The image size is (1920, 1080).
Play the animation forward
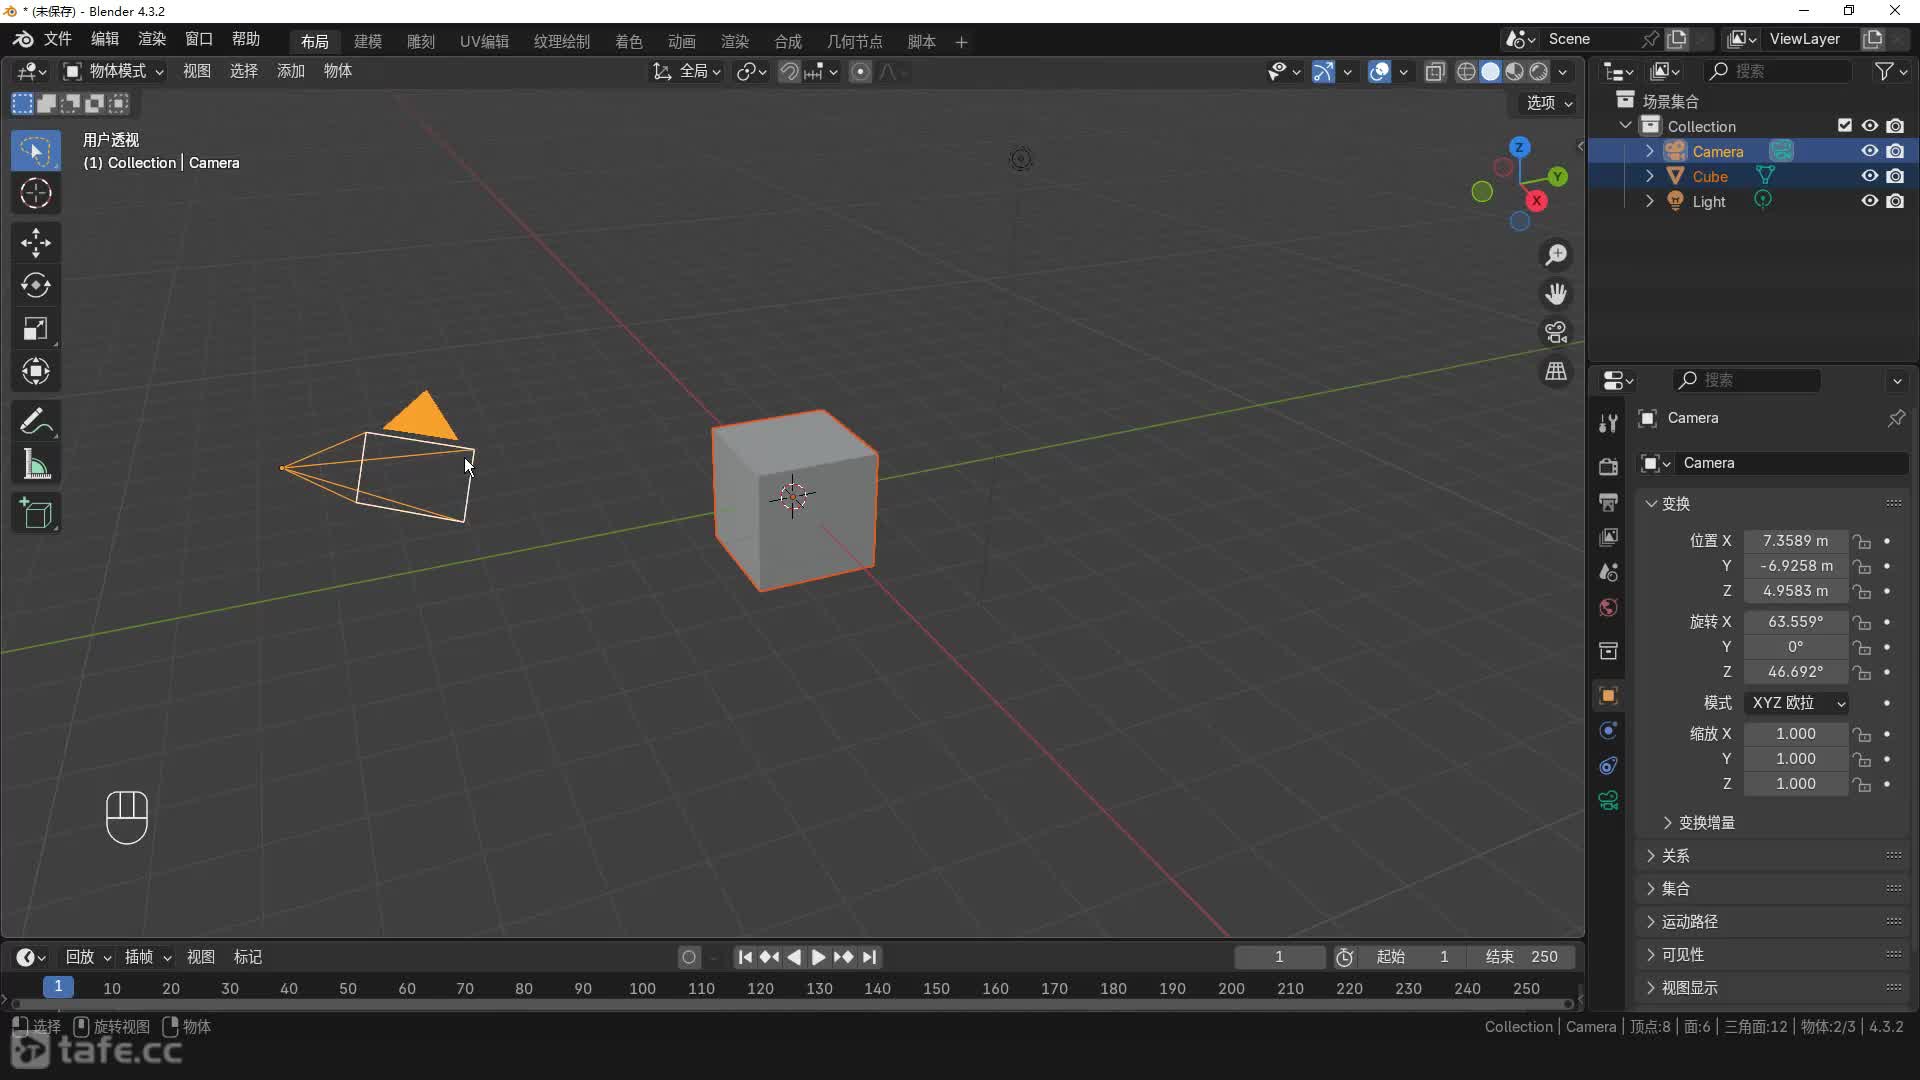pyautogui.click(x=818, y=957)
